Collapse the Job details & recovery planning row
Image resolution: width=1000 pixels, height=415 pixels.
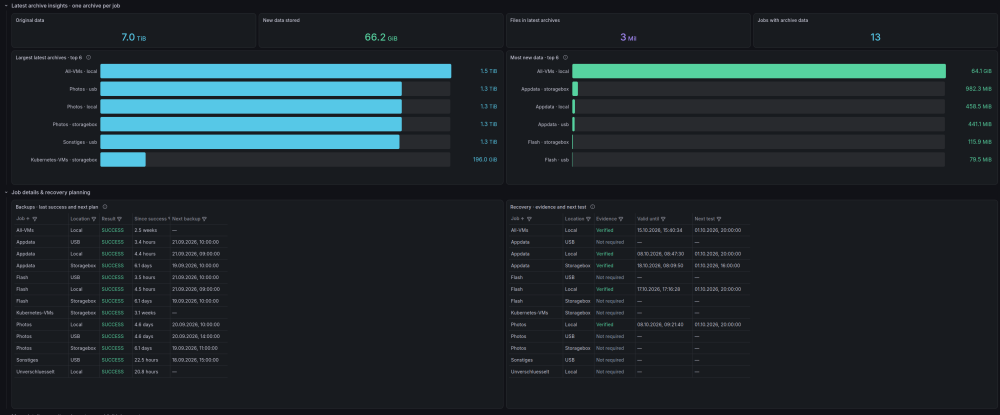coord(6,192)
